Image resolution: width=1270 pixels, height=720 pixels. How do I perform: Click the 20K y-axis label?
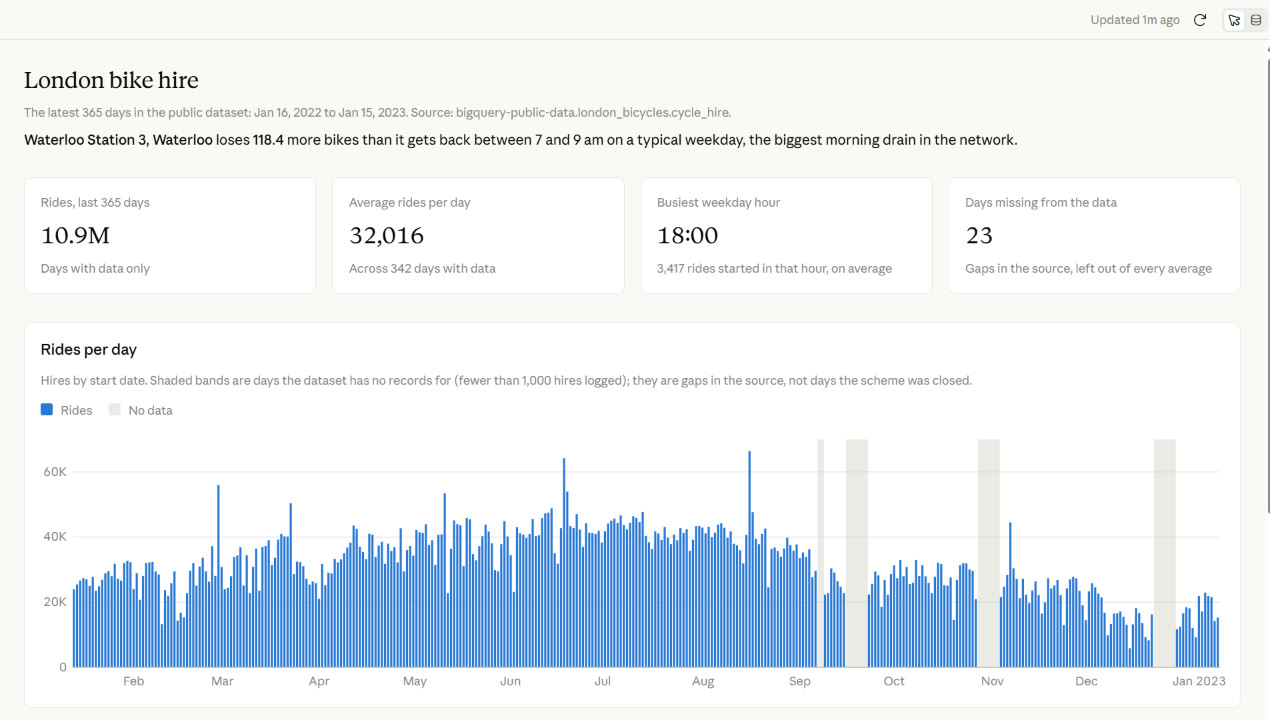coord(55,601)
